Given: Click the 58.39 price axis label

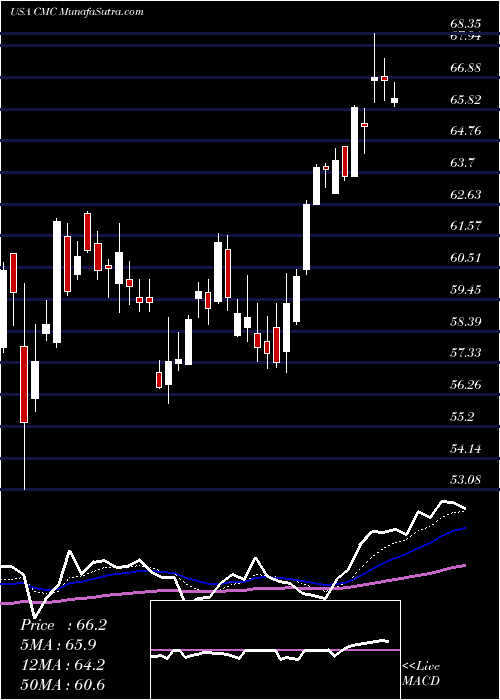Looking at the screenshot, I should point(466,321).
